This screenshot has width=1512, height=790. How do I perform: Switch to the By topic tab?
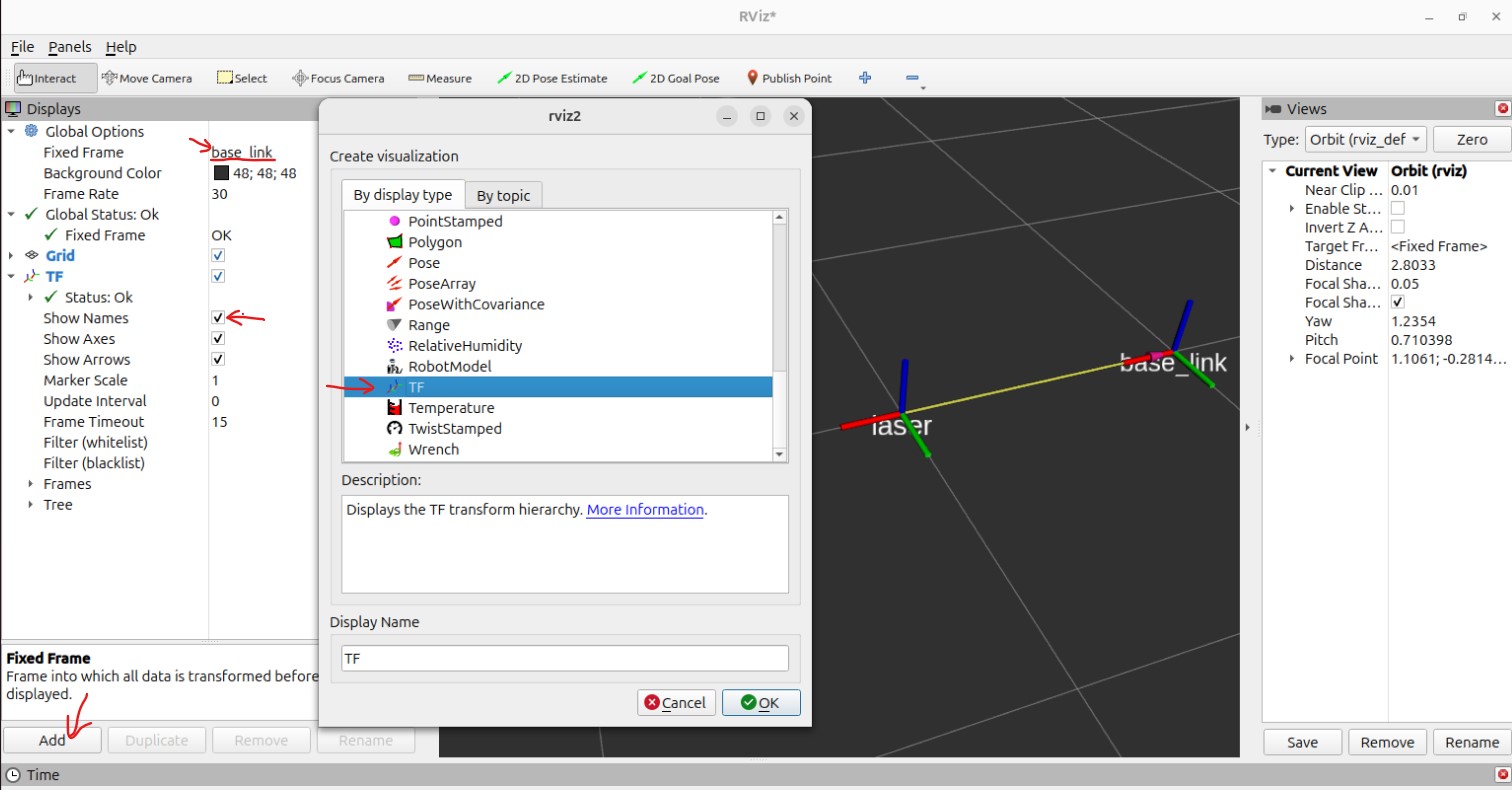[503, 196]
